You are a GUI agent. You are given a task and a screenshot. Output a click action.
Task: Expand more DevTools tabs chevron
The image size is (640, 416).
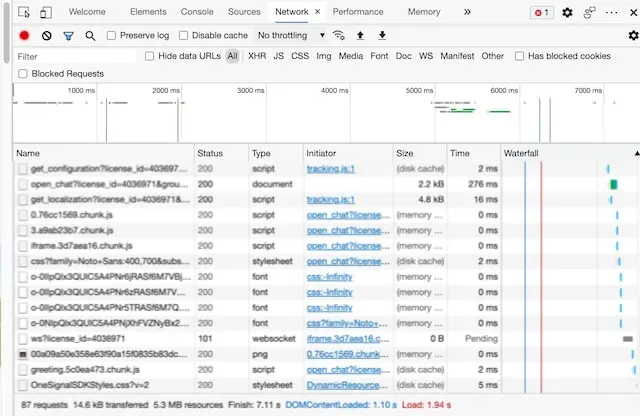[467, 12]
